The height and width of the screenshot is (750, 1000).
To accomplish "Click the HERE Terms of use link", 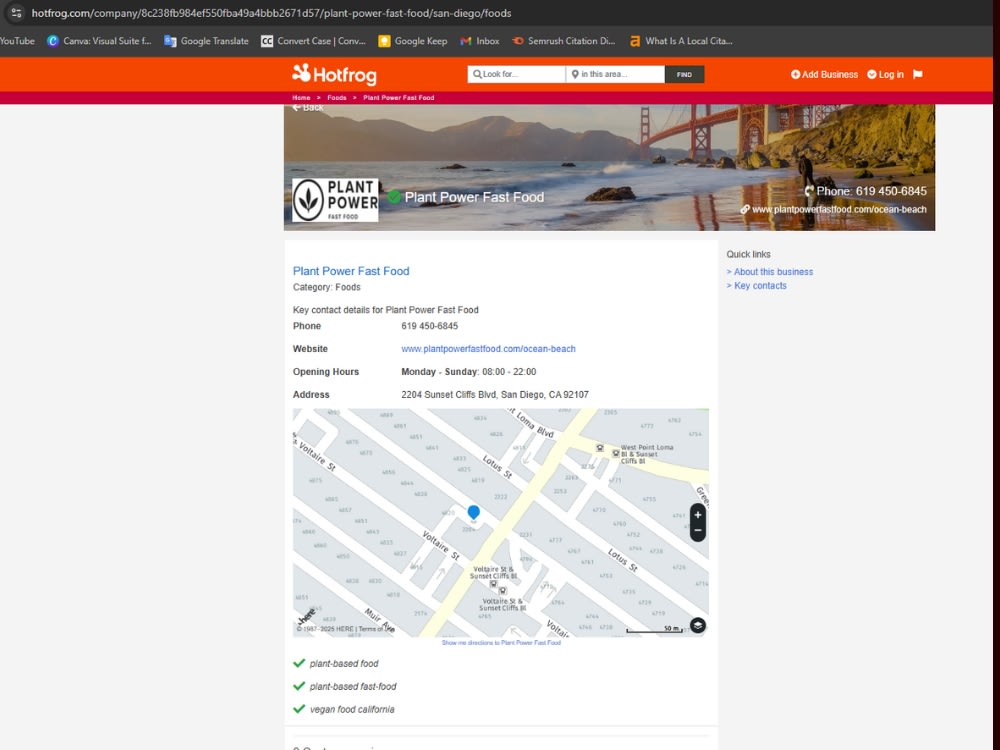I will pos(376,629).
